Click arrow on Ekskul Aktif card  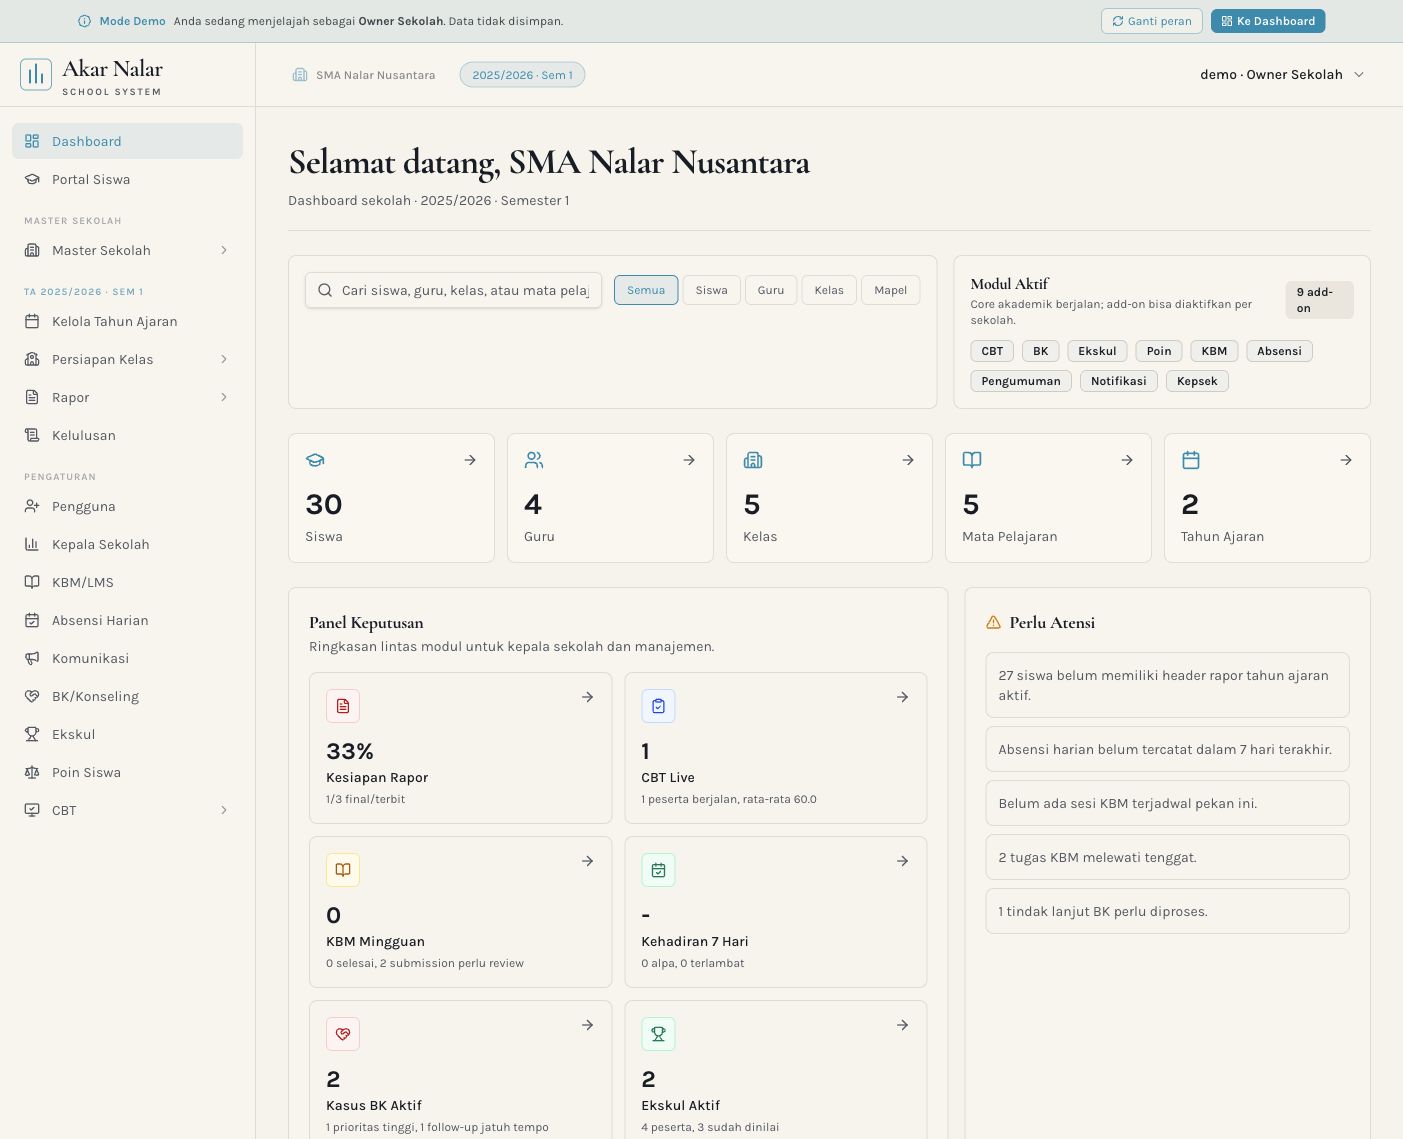pos(903,1025)
